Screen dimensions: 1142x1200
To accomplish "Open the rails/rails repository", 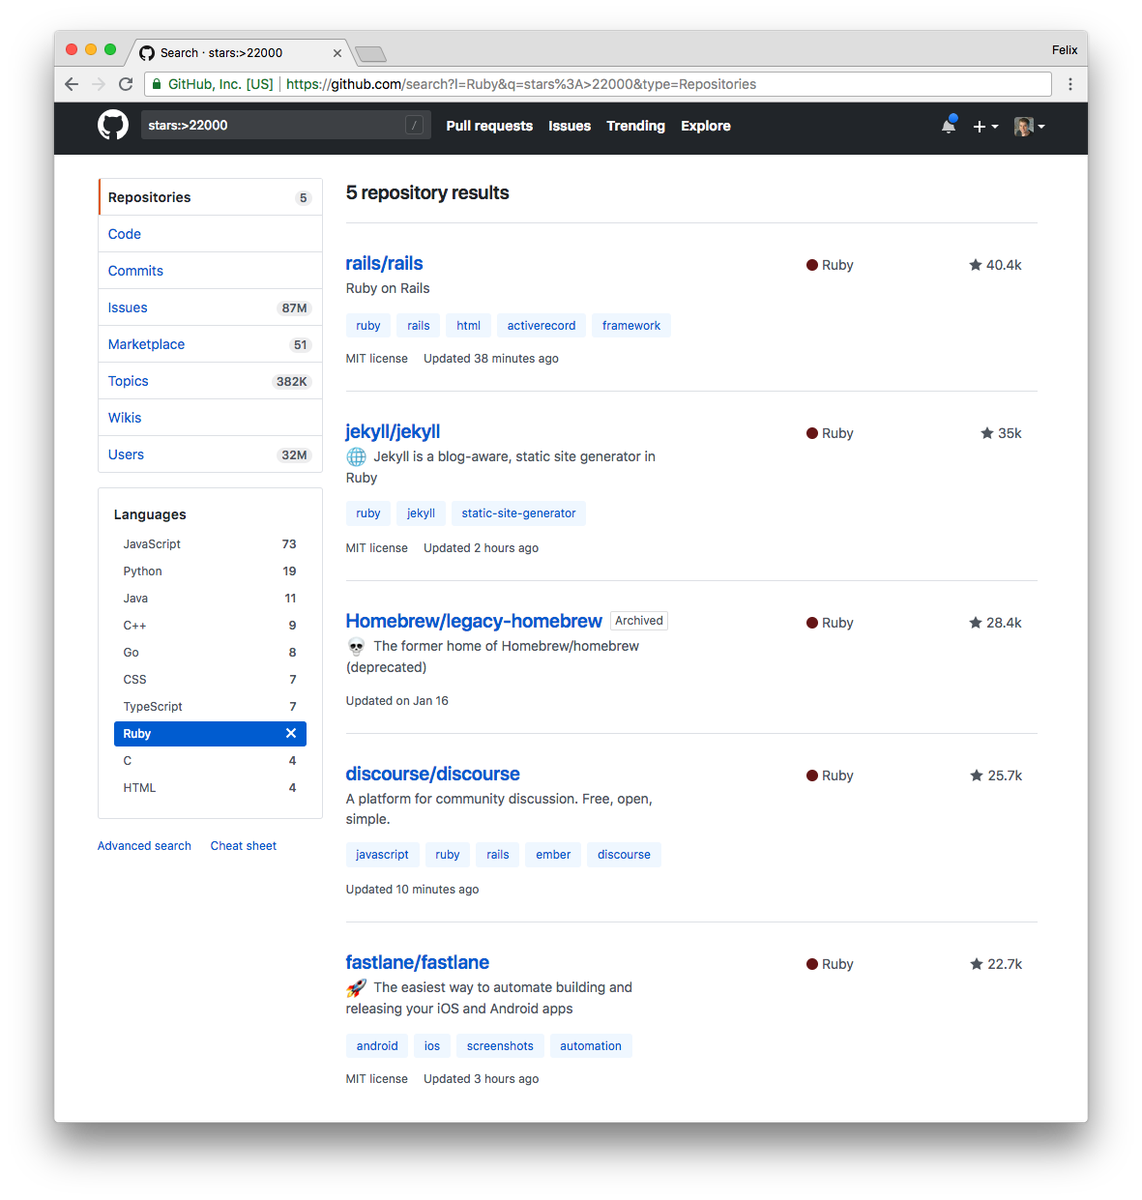I will click(x=384, y=263).
